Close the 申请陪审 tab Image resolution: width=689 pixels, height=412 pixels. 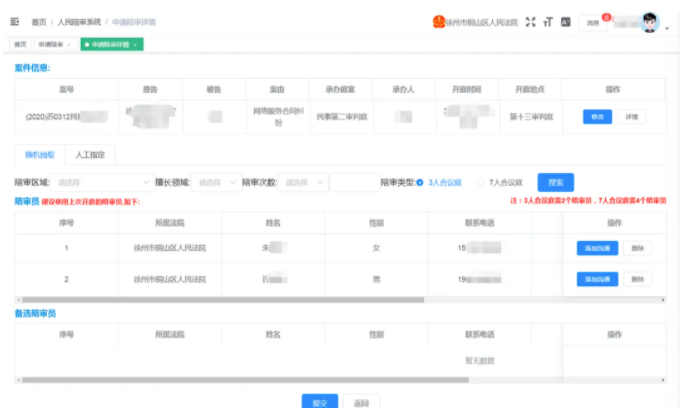69,44
